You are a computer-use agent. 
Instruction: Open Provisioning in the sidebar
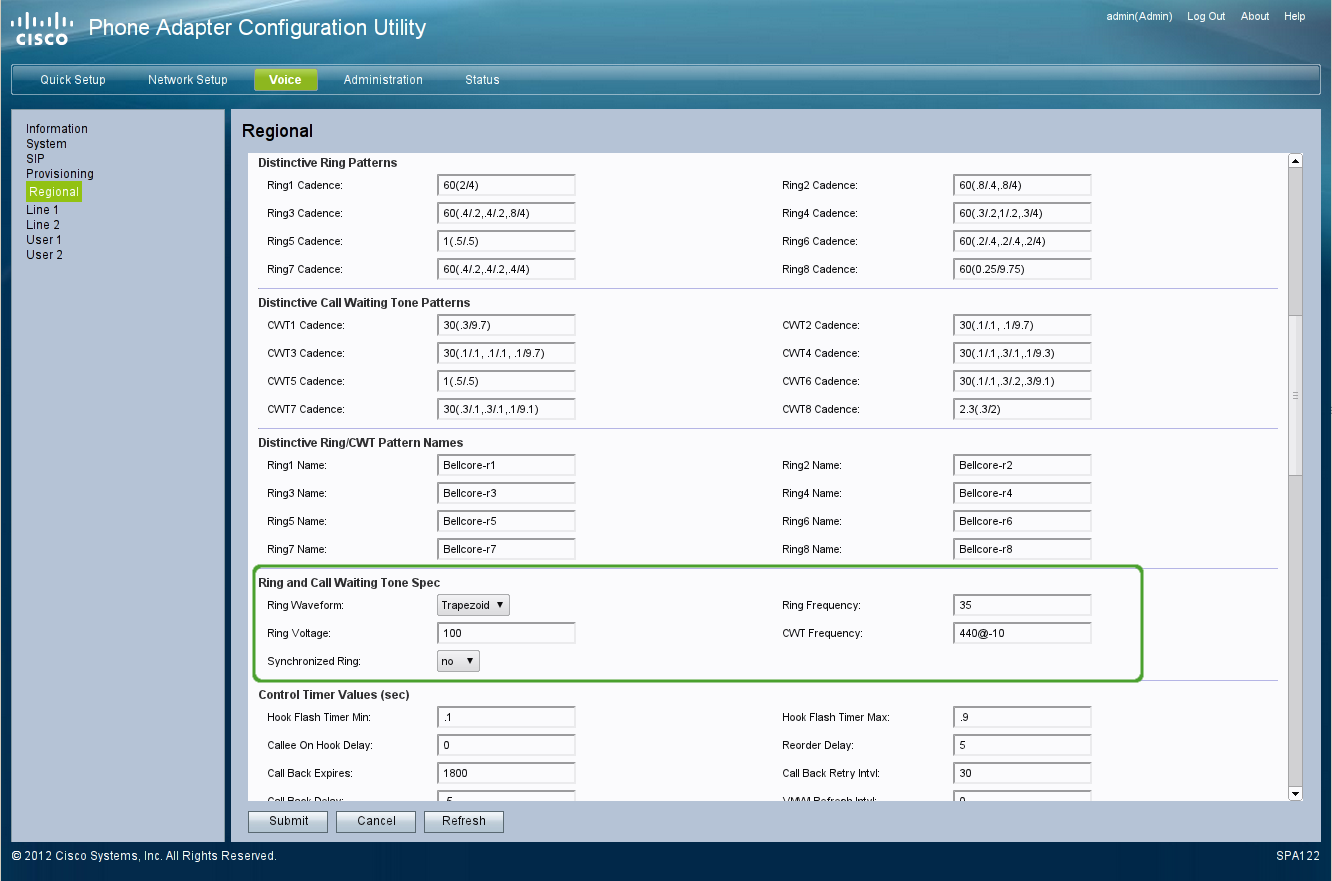coord(60,174)
